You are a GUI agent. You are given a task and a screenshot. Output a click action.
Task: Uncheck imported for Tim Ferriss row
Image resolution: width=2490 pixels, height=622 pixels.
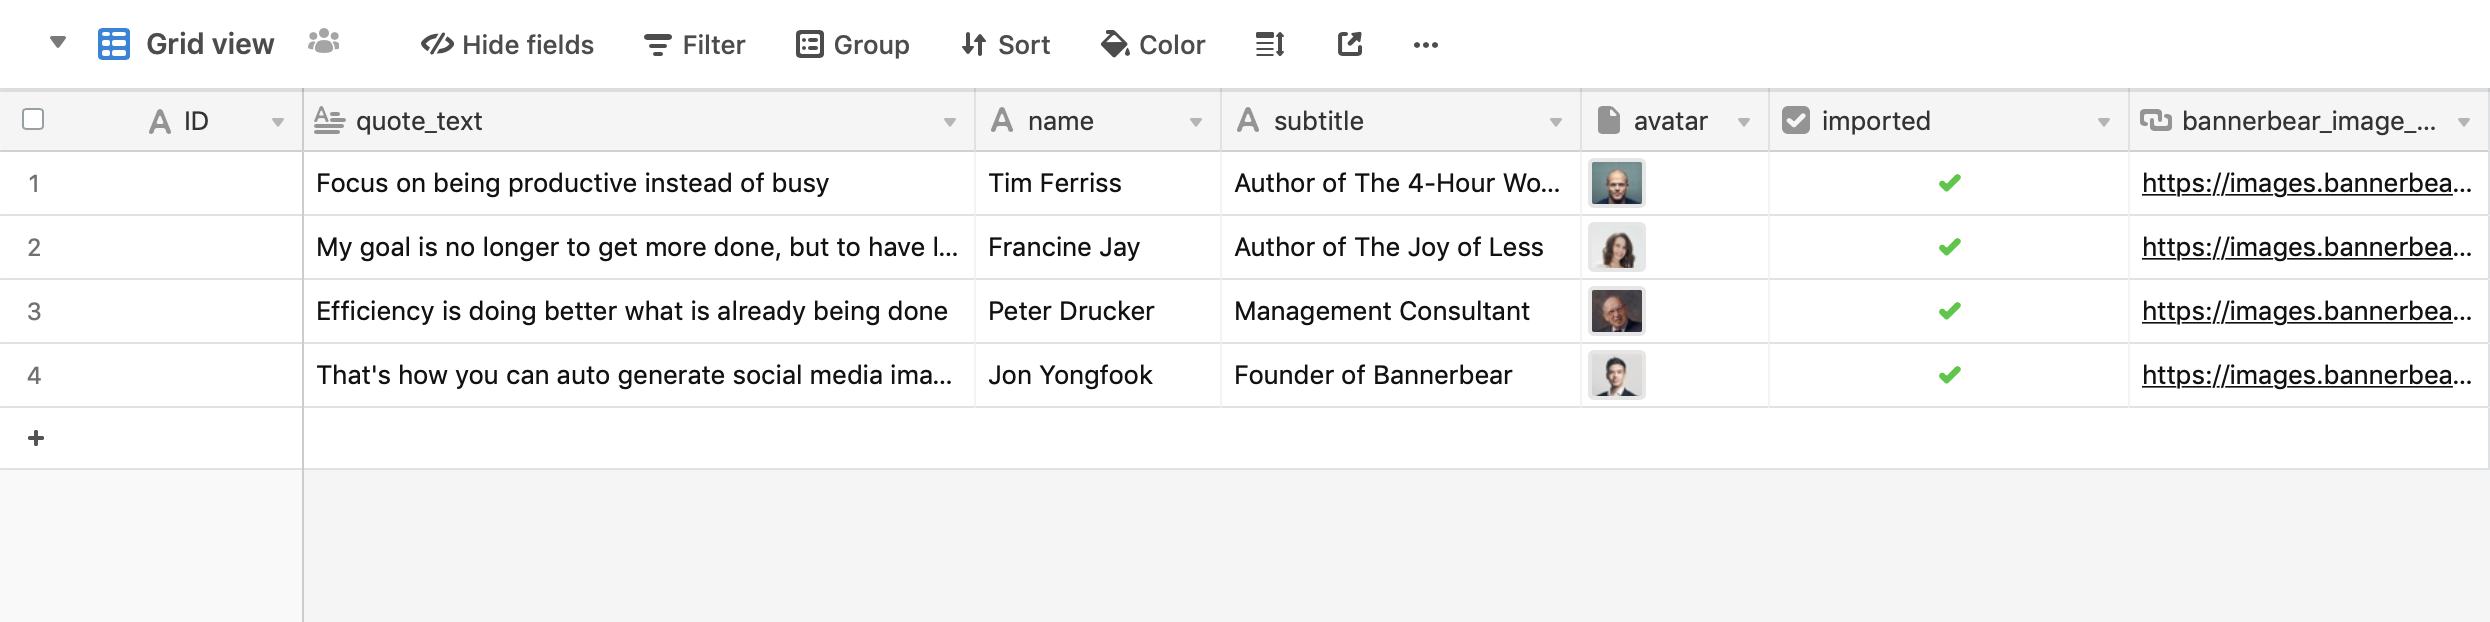pyautogui.click(x=1949, y=183)
